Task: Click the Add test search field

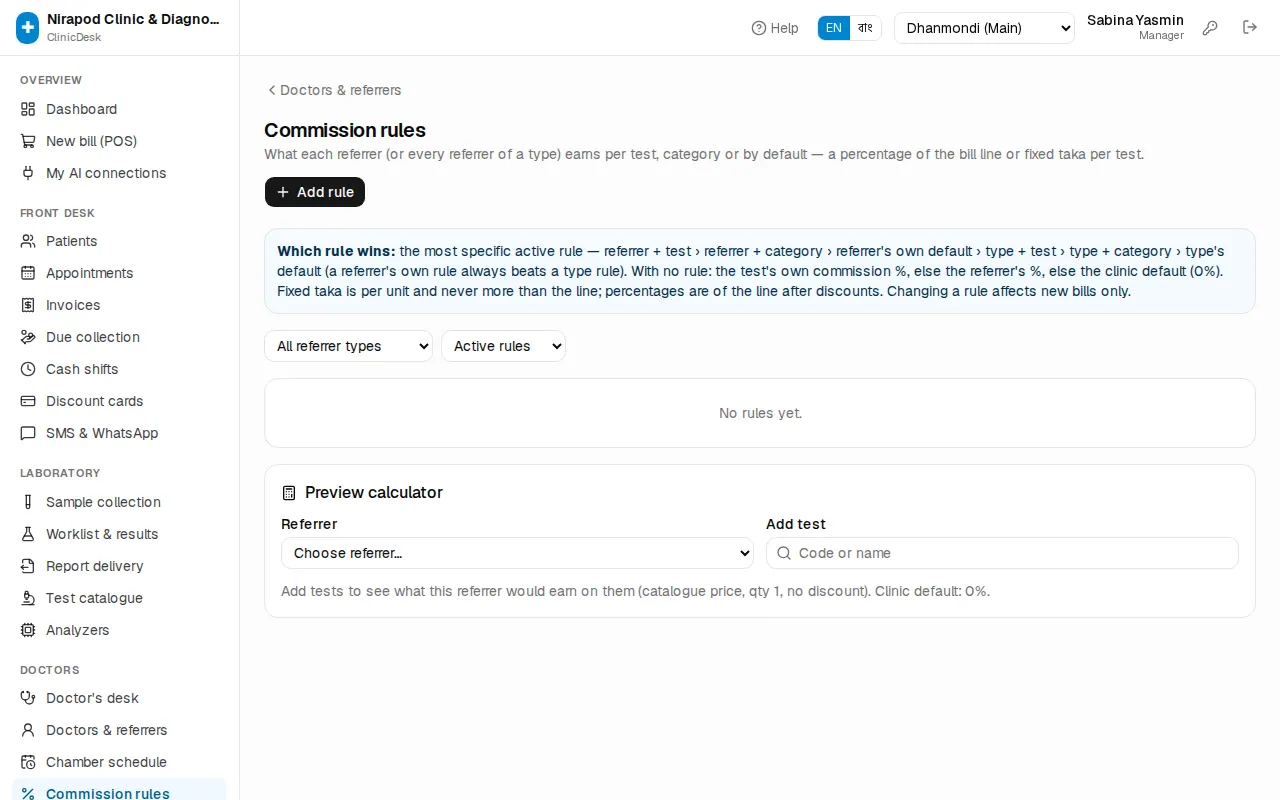Action: tap(1002, 553)
